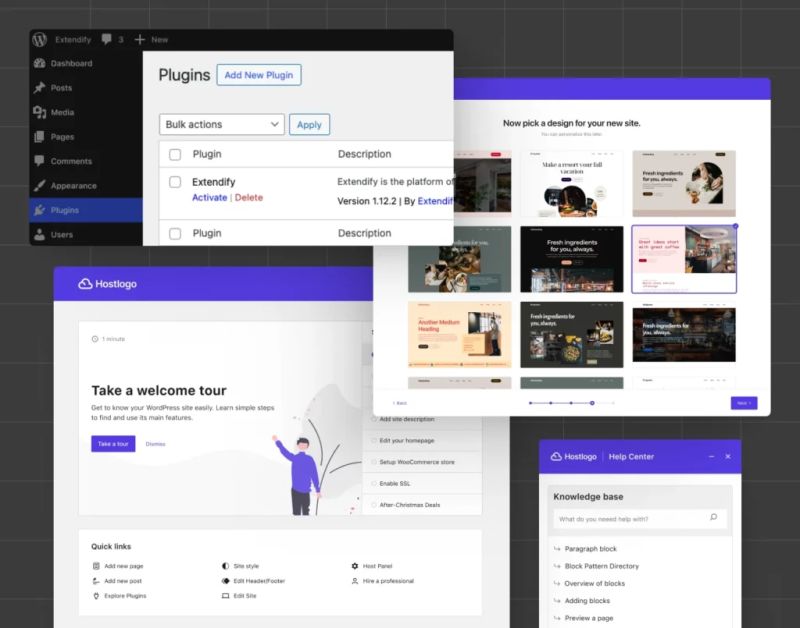Screen dimensions: 800x628
Task: Click the Help Center cloud logo icon
Action: (x=556, y=456)
